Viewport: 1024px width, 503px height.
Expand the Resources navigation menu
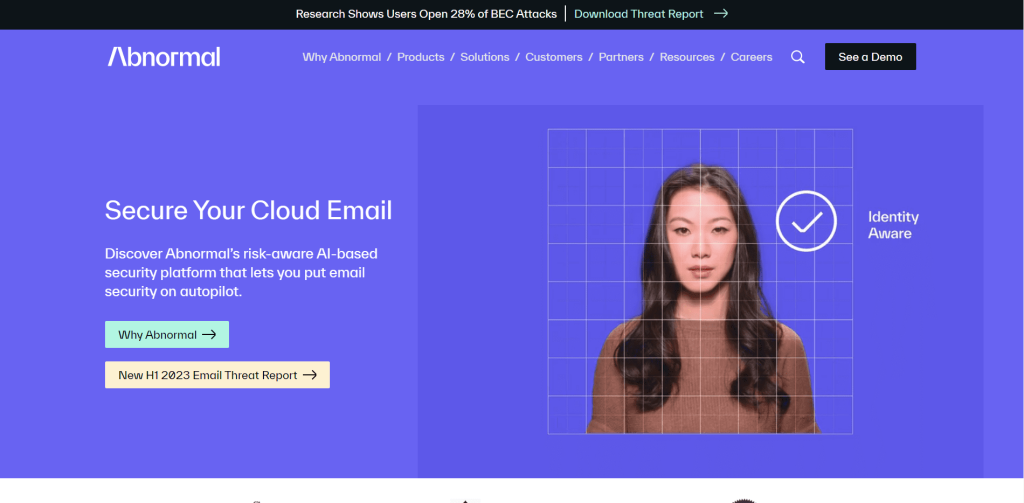pos(687,57)
